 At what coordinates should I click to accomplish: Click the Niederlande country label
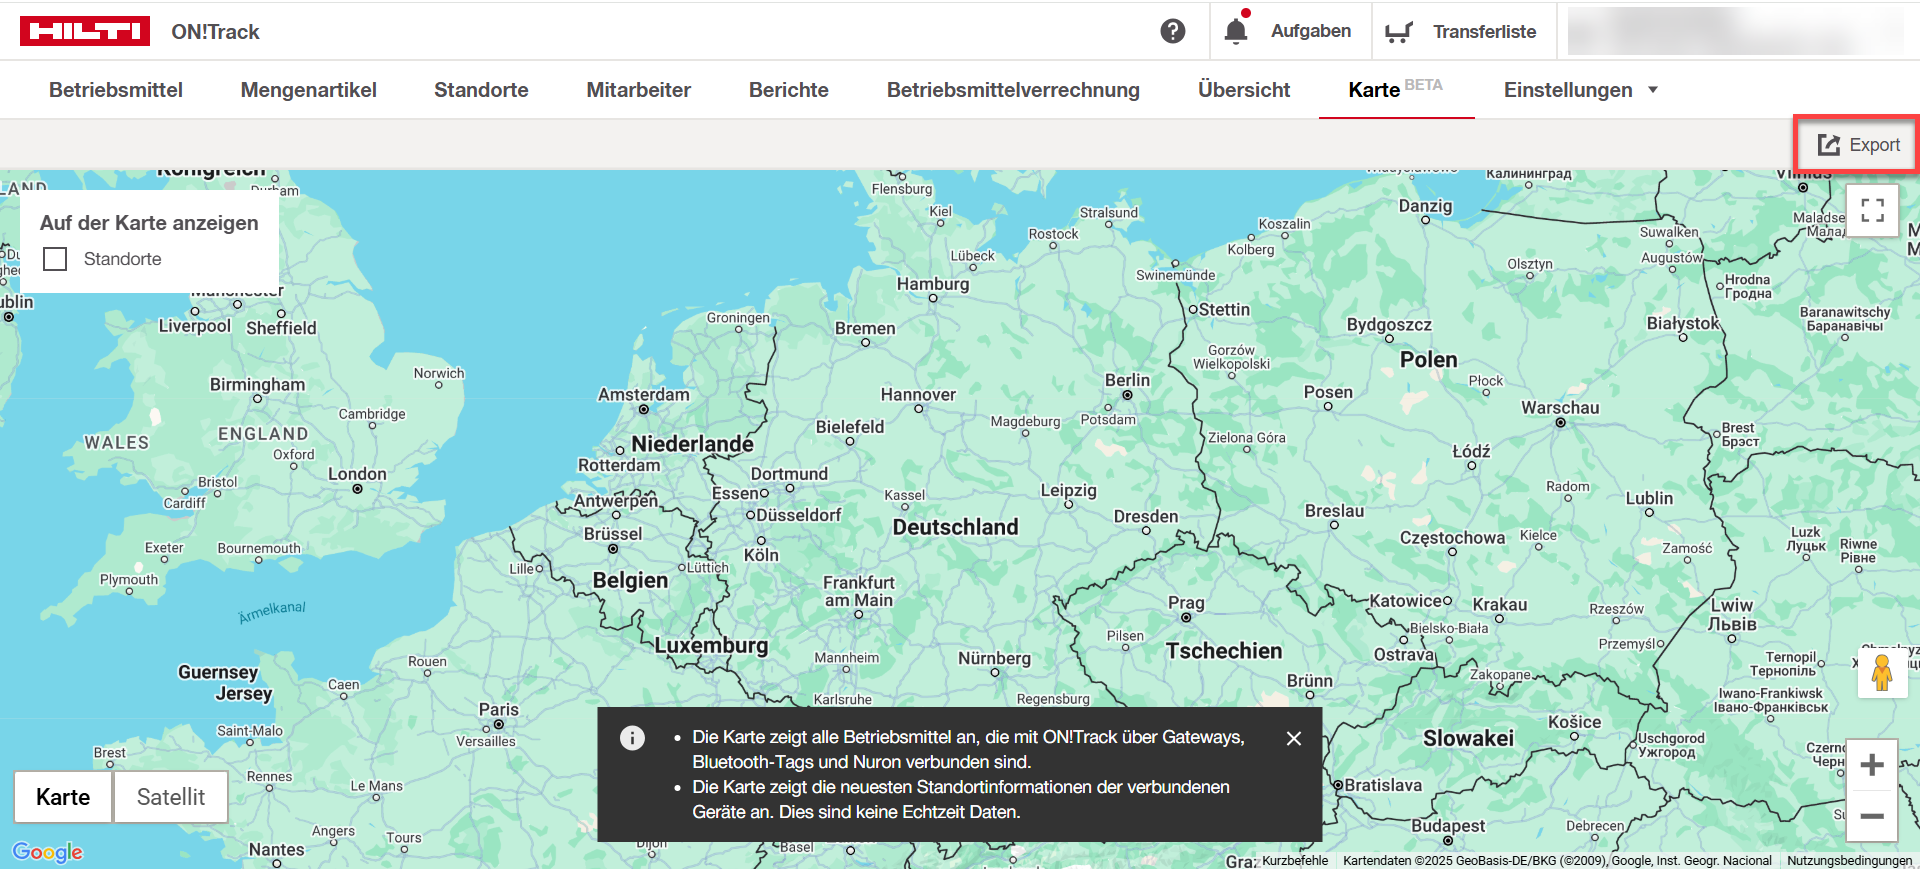click(692, 444)
